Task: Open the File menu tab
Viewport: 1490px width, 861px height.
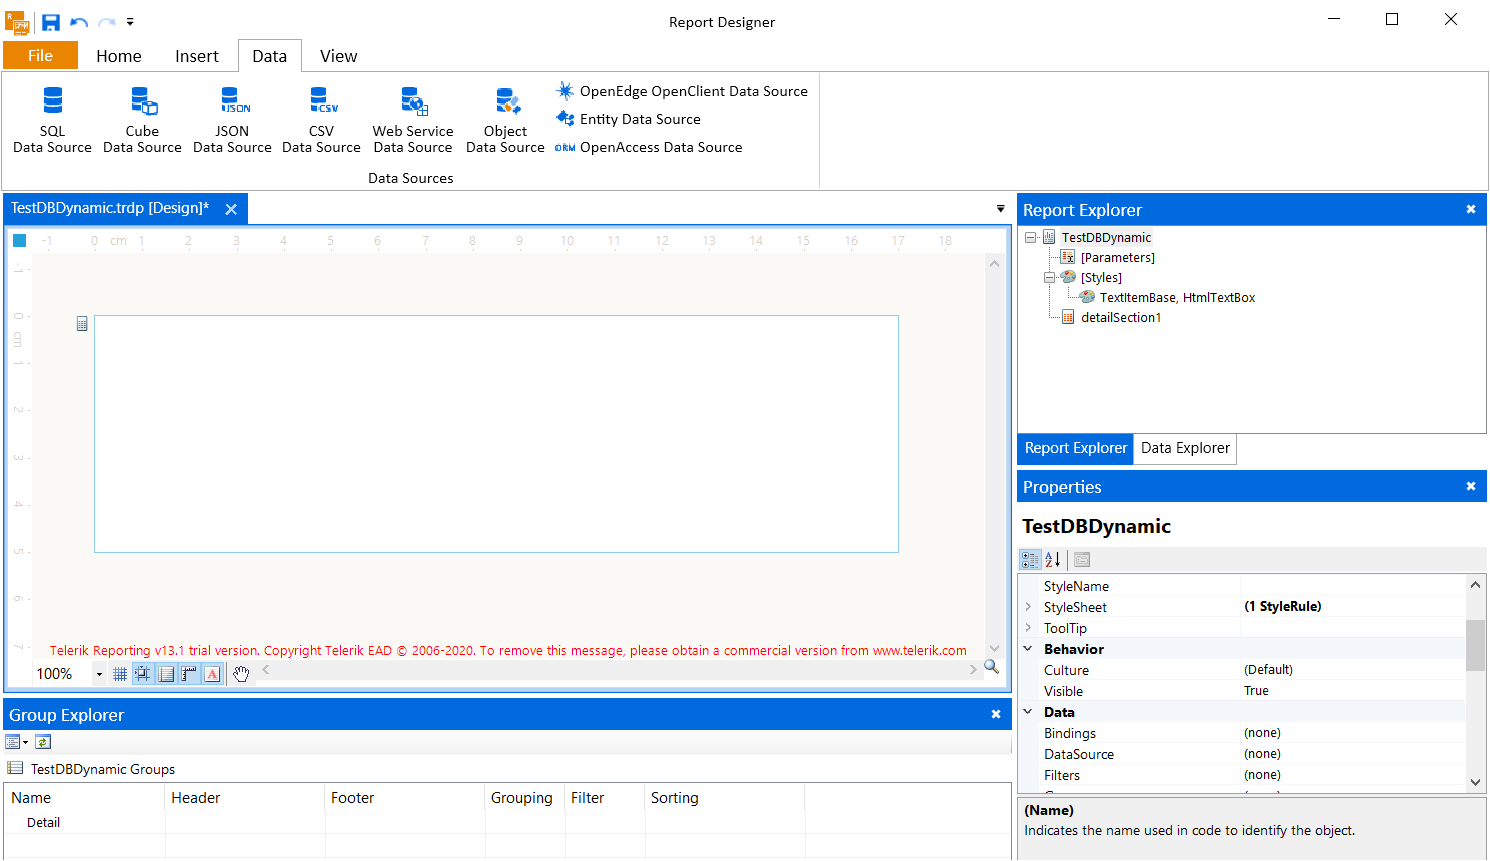Action: pos(40,56)
